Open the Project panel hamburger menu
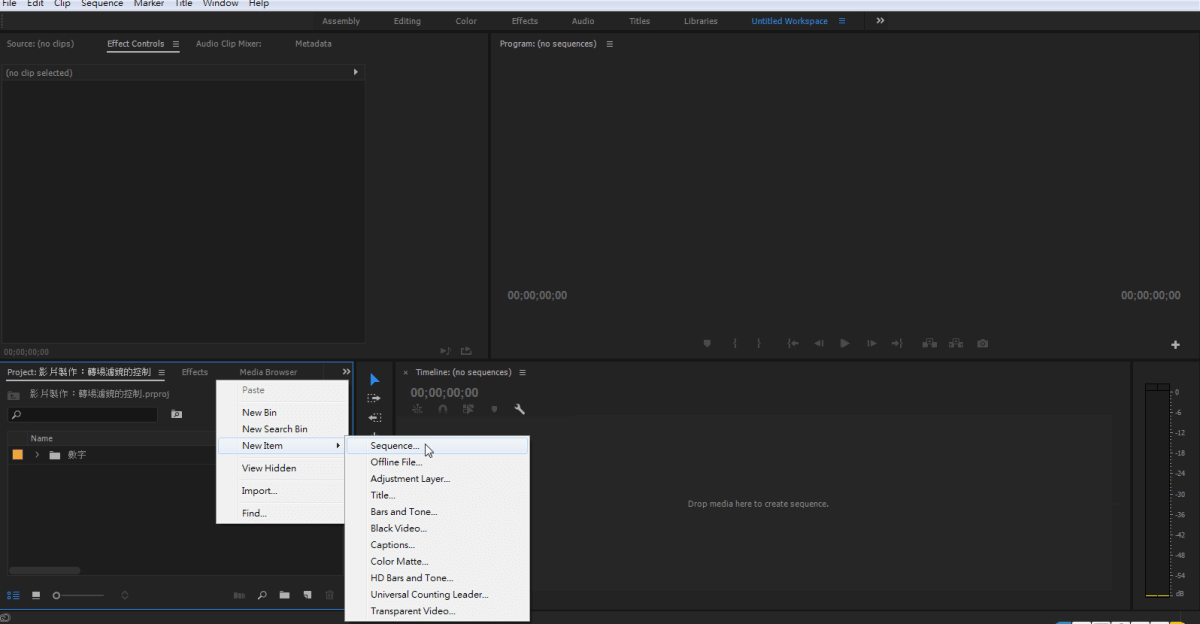 point(162,372)
